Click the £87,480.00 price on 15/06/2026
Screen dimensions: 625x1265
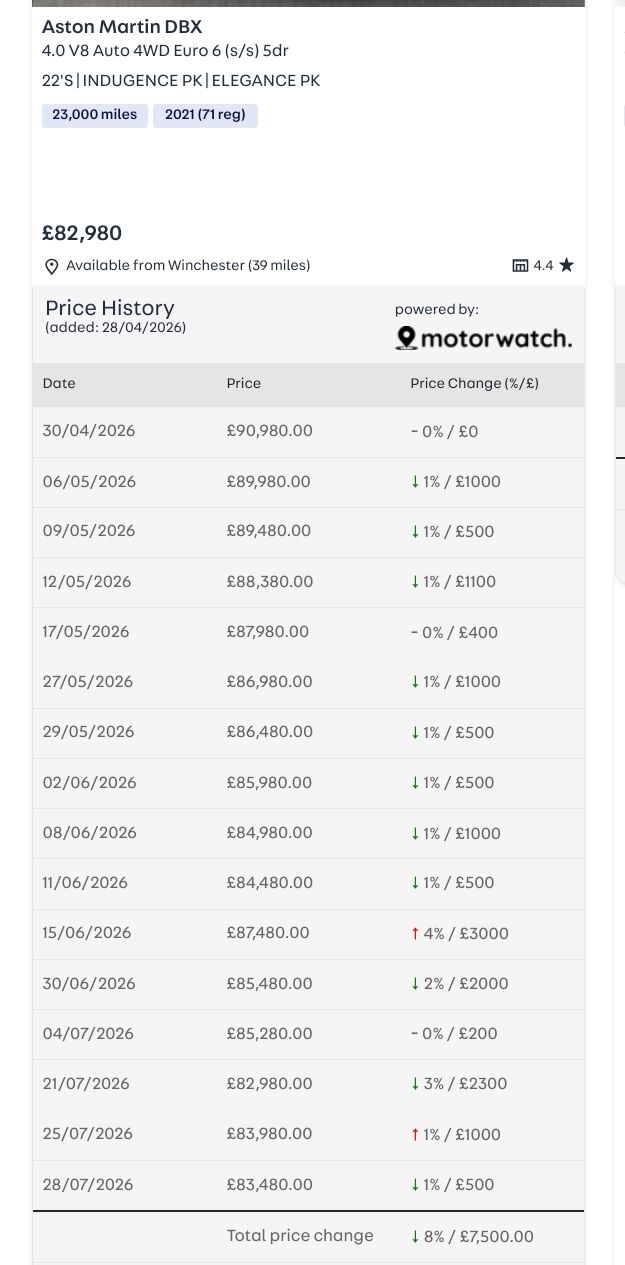268,933
